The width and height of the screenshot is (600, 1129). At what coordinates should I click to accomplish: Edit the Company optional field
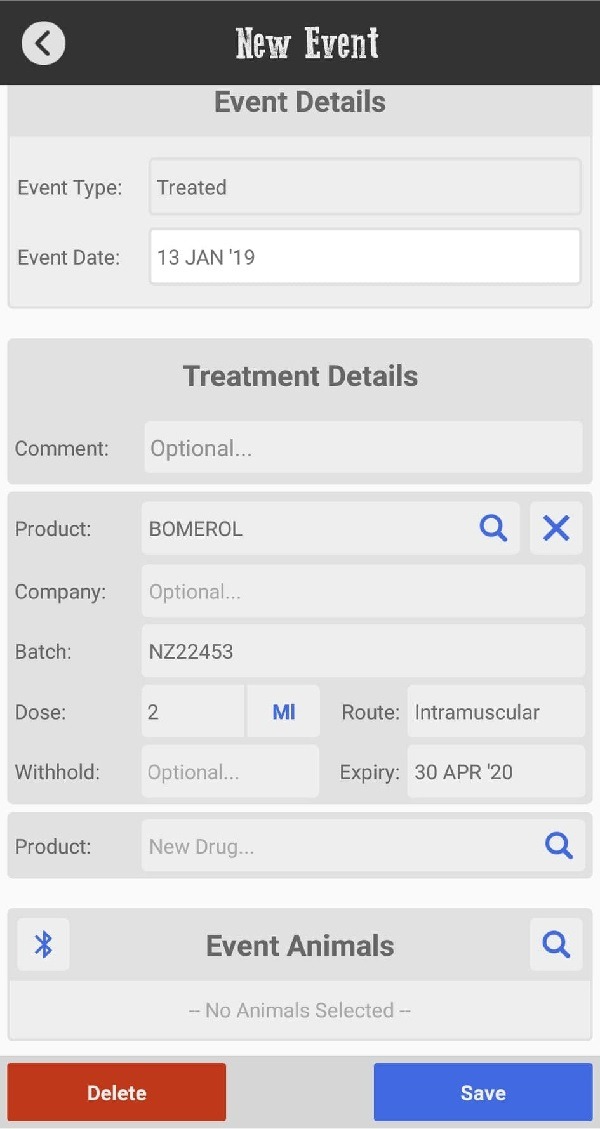coord(363,591)
